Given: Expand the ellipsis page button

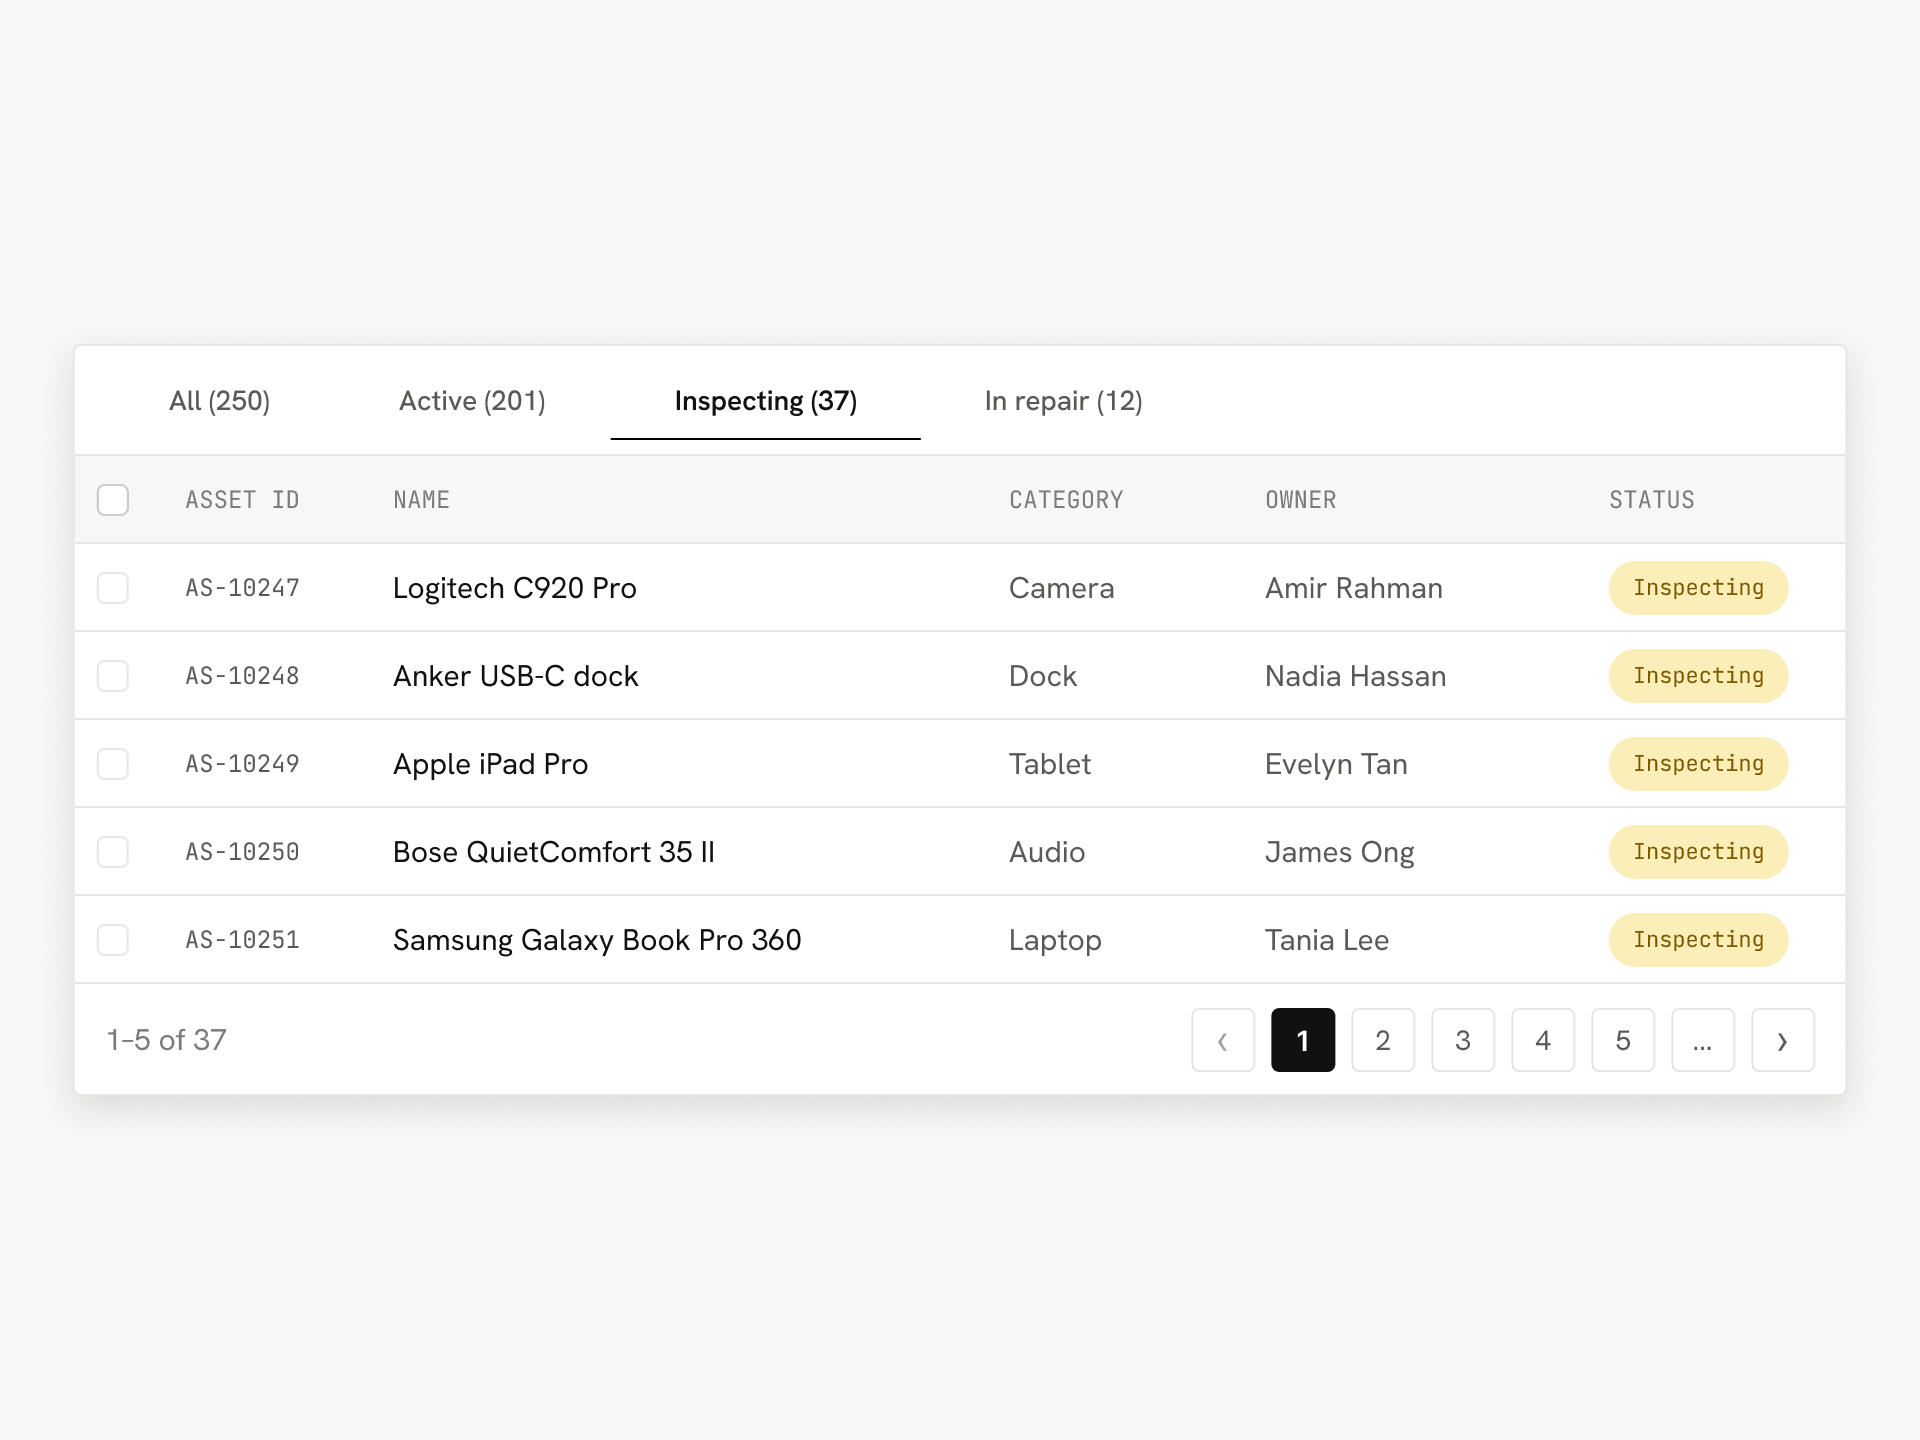Looking at the screenshot, I should tap(1703, 1040).
